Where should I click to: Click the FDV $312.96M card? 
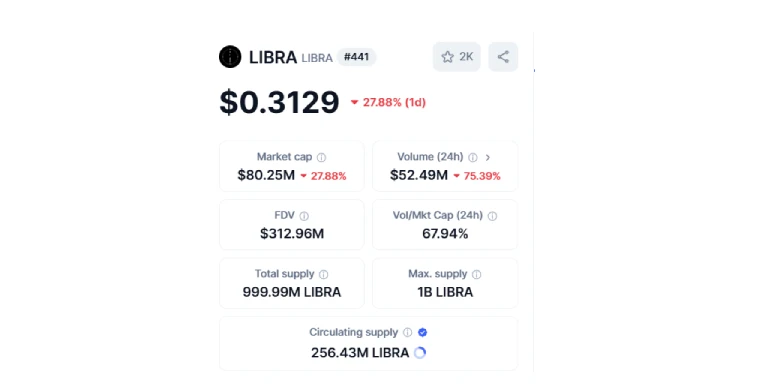click(x=292, y=225)
